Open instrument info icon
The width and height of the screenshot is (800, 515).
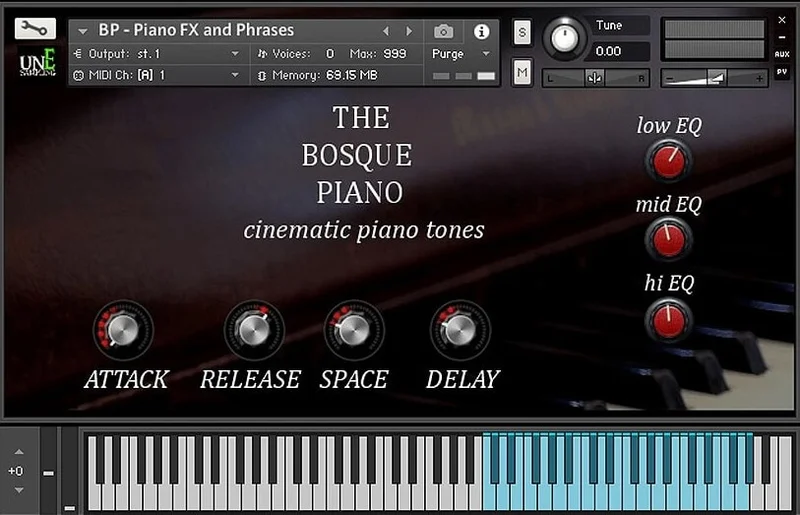(481, 32)
